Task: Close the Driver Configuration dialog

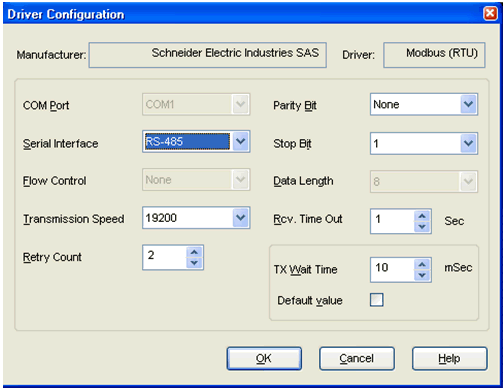Action: [490, 14]
